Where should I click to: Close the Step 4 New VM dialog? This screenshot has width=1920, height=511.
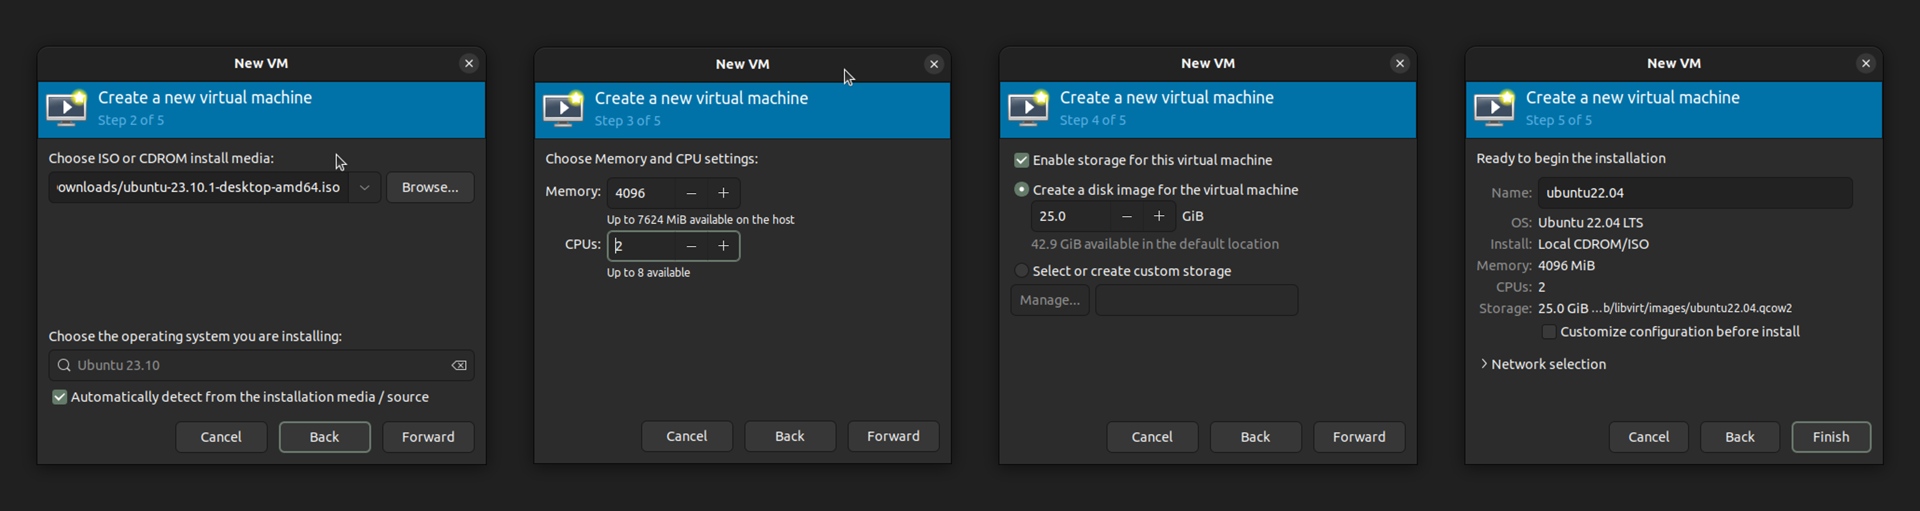tap(1400, 63)
